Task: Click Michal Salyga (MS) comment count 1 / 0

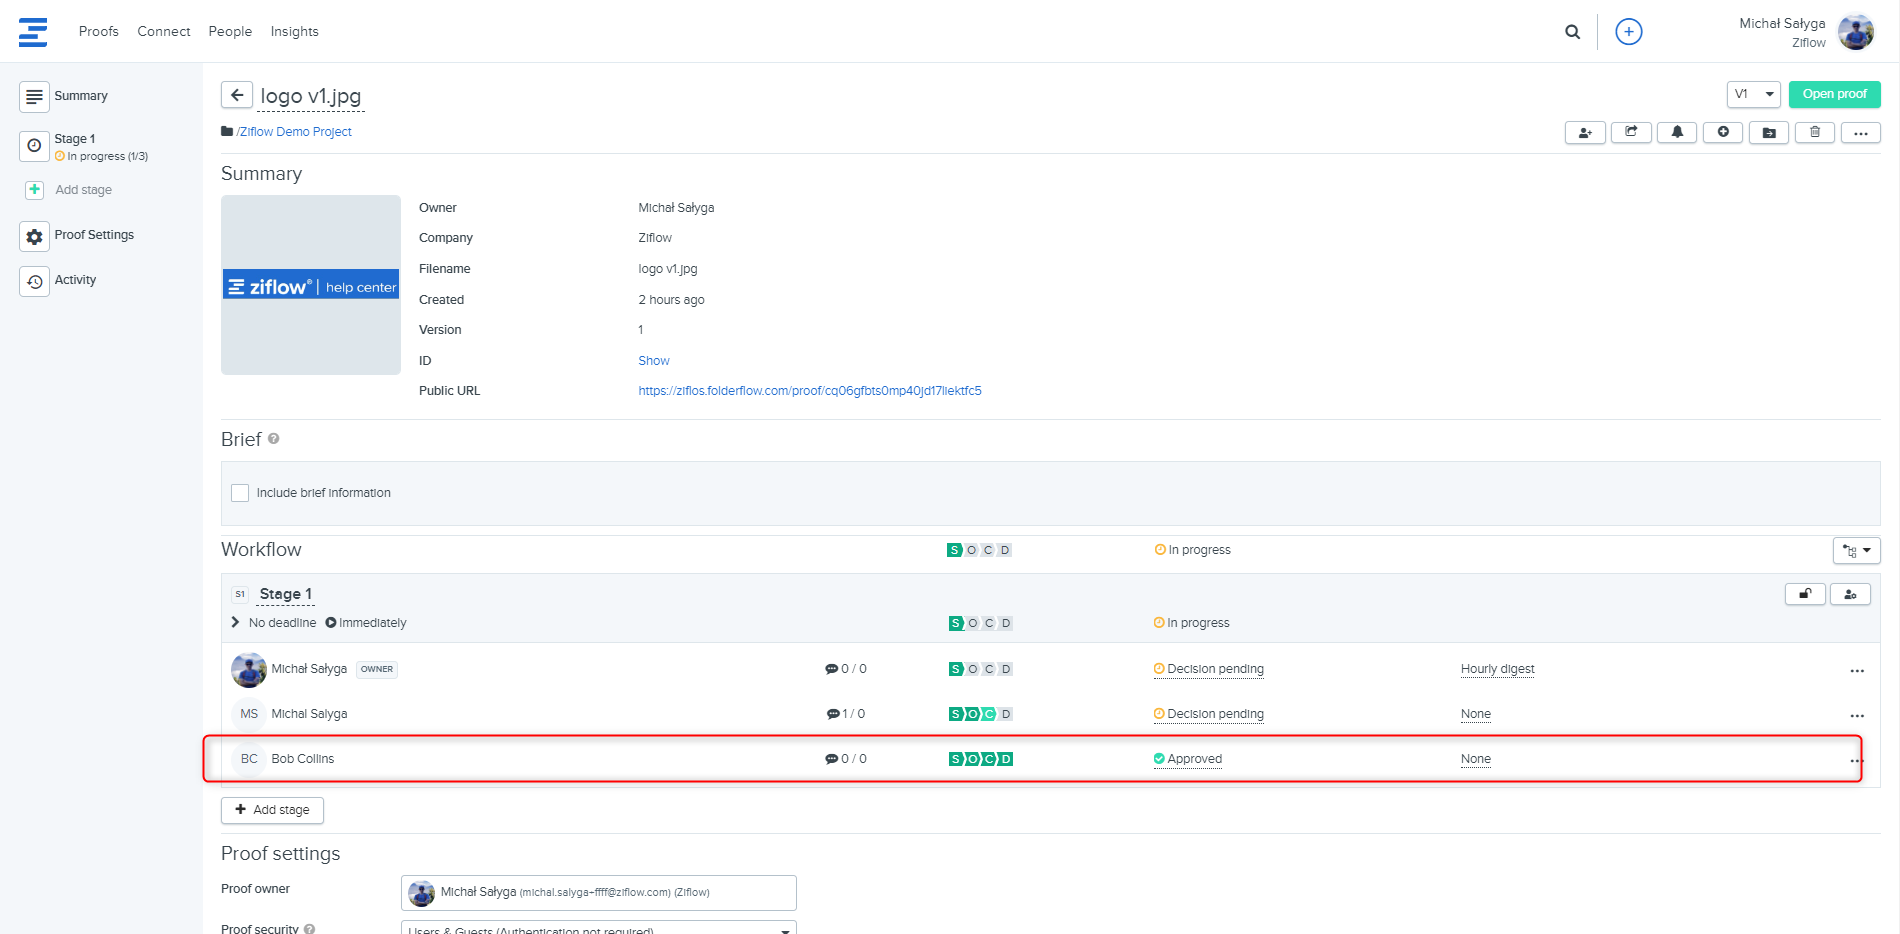Action: (x=846, y=714)
